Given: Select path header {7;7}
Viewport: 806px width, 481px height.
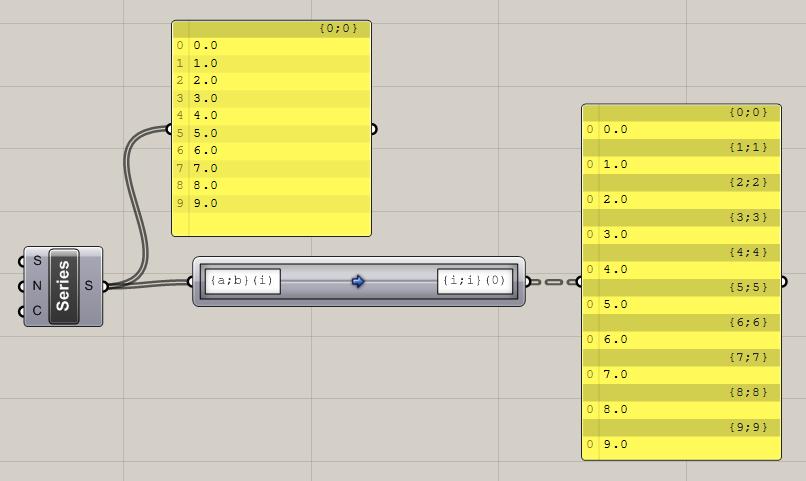Looking at the screenshot, I should (x=748, y=357).
